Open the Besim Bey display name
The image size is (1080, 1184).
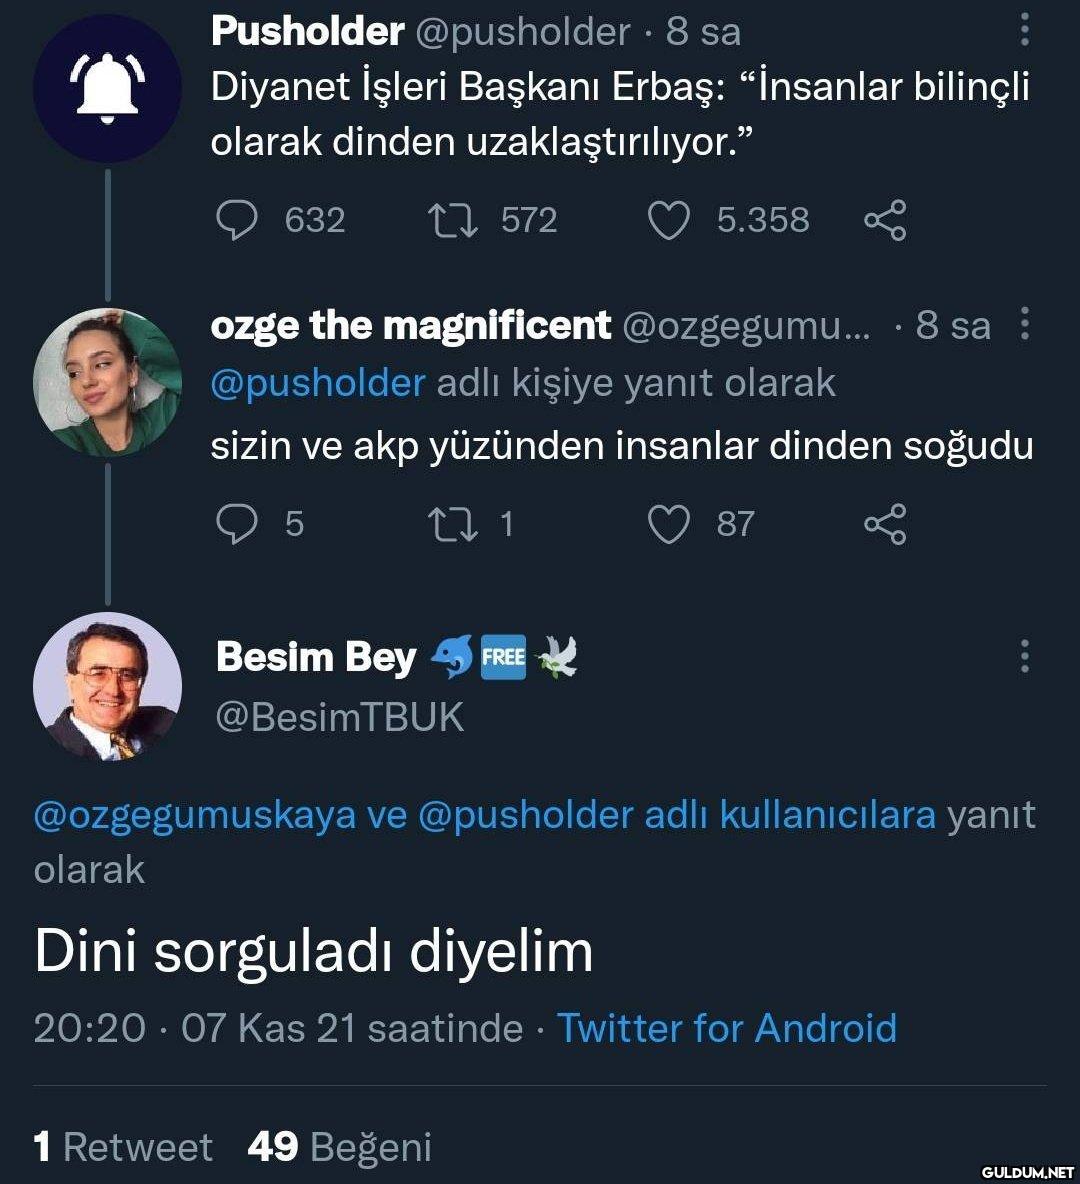[x=316, y=657]
